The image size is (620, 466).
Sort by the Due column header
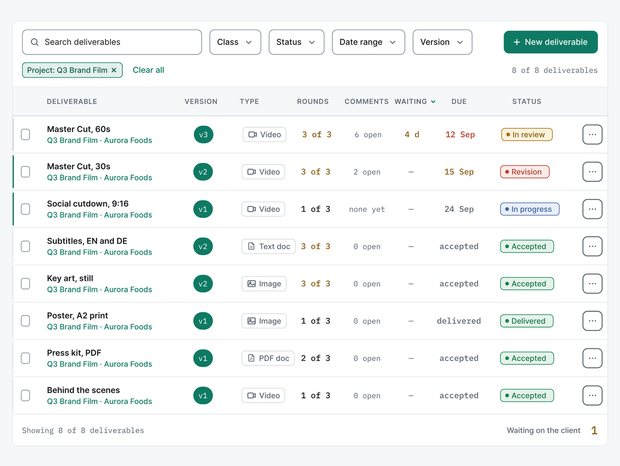[459, 102]
